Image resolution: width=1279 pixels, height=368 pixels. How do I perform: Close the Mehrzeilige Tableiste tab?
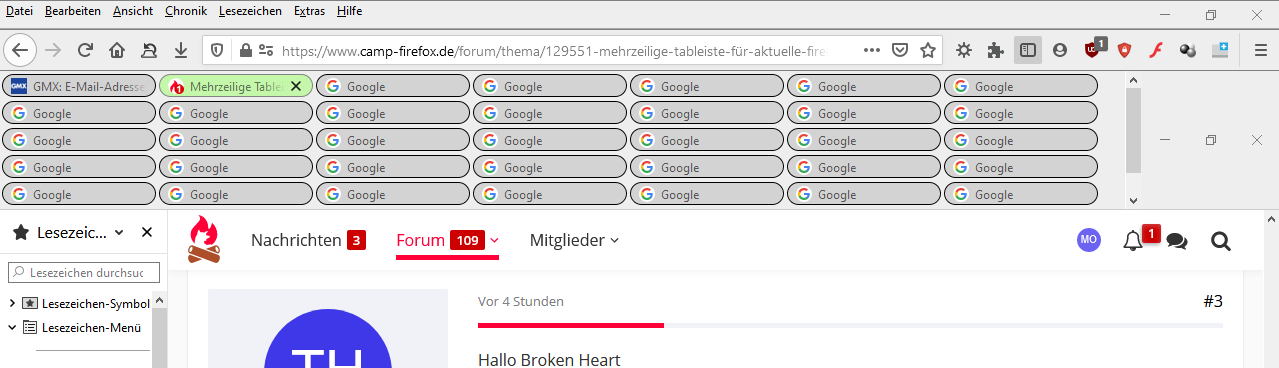(x=295, y=87)
